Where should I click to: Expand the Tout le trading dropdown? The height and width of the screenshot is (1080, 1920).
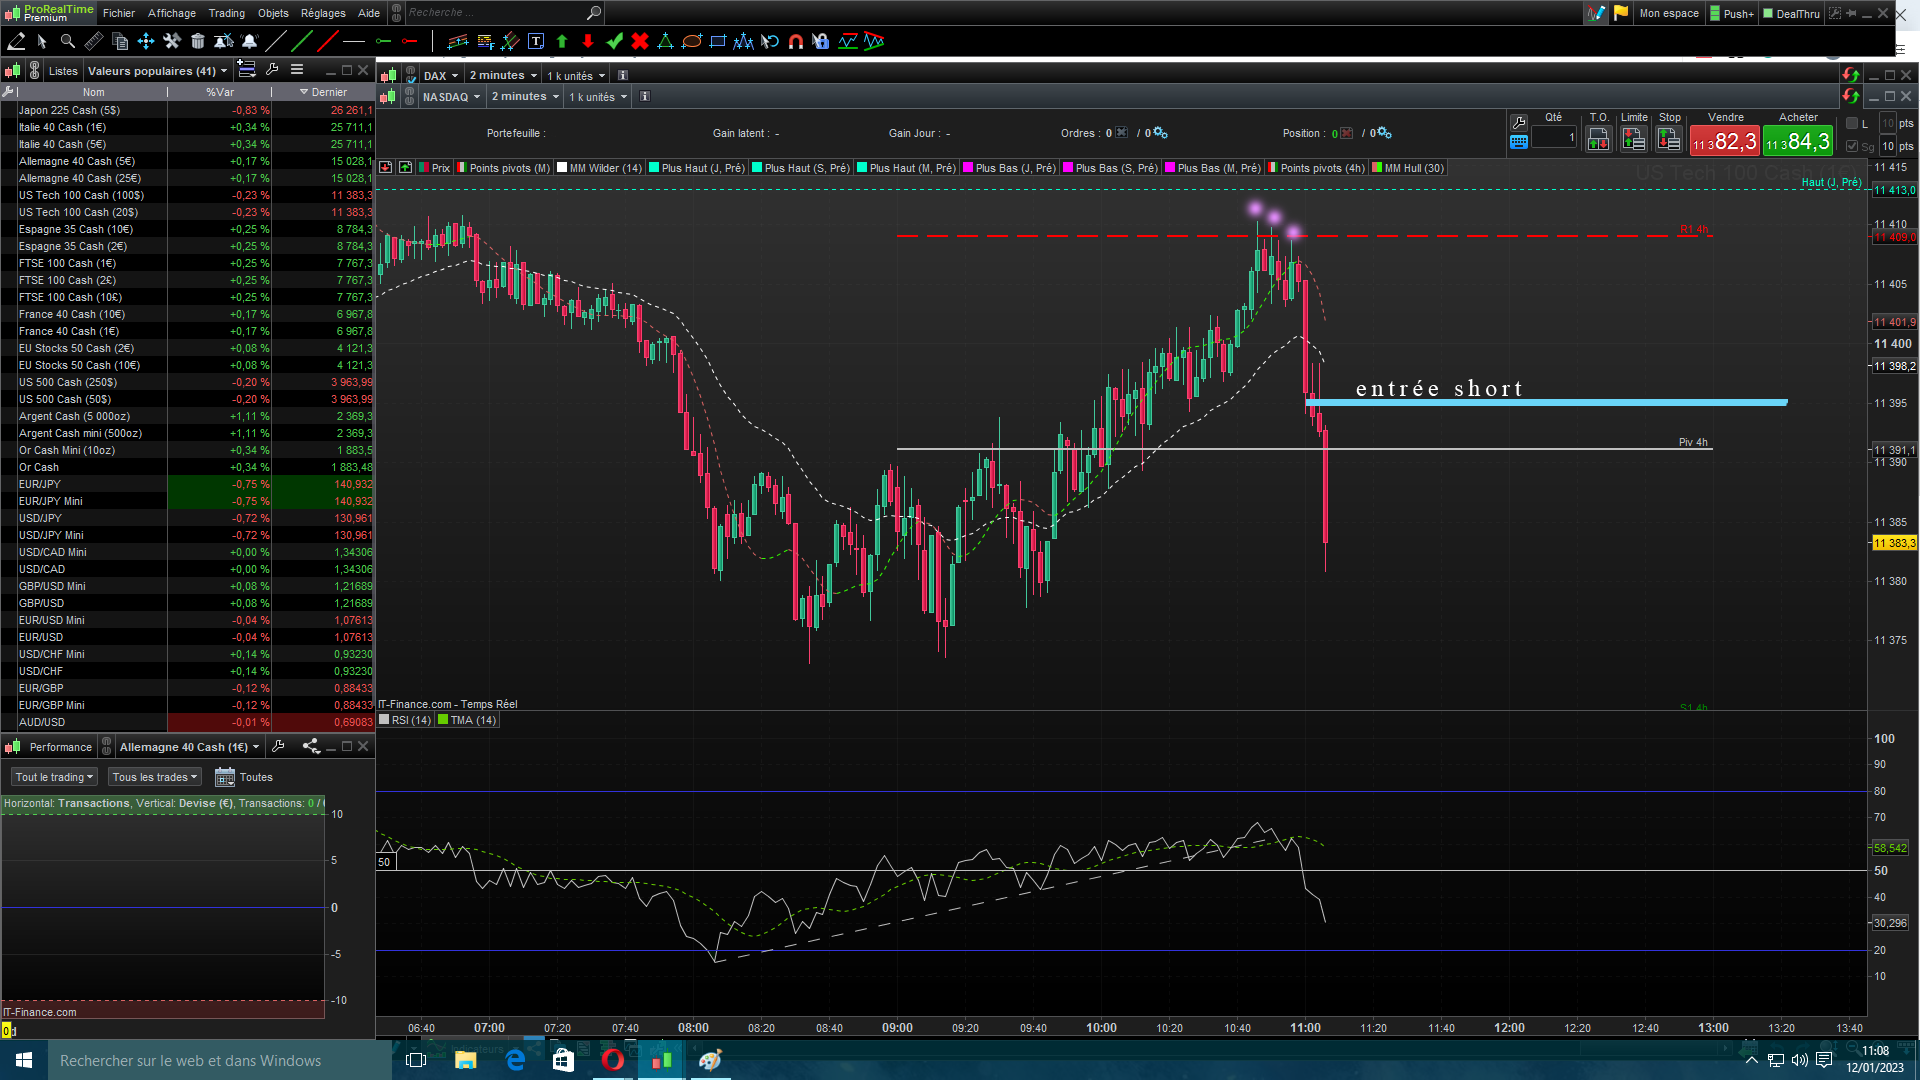tap(54, 777)
